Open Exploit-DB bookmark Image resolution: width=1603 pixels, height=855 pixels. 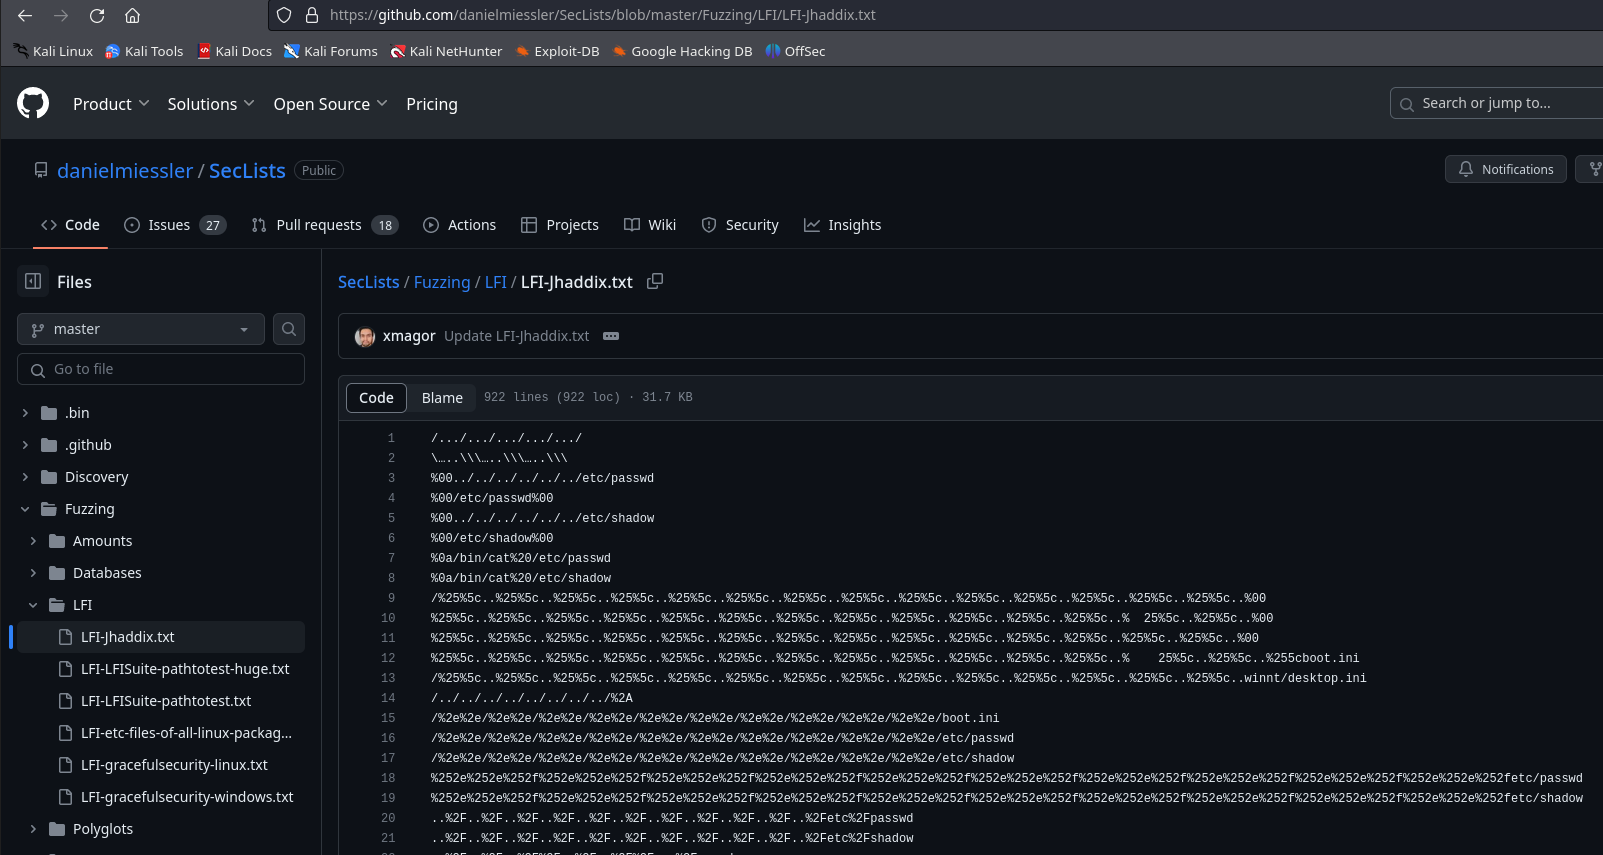[557, 51]
